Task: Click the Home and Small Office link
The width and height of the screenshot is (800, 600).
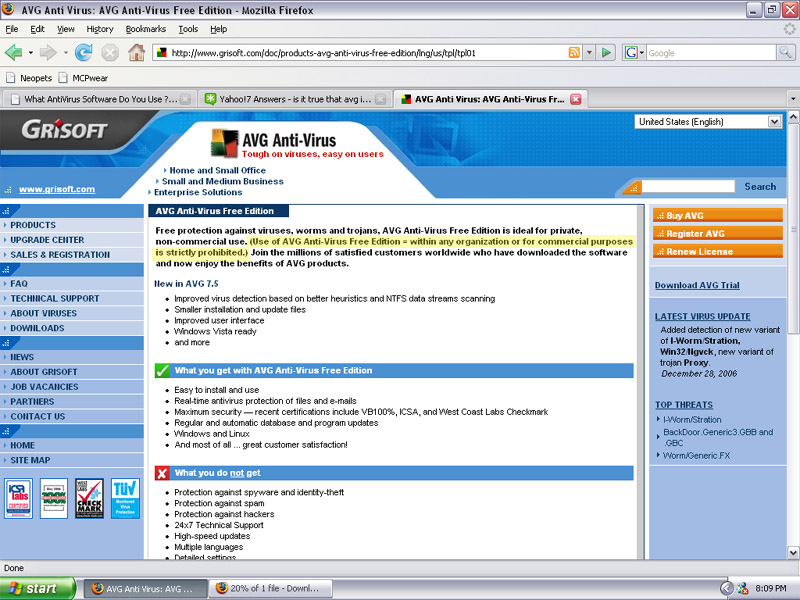Action: click(217, 170)
